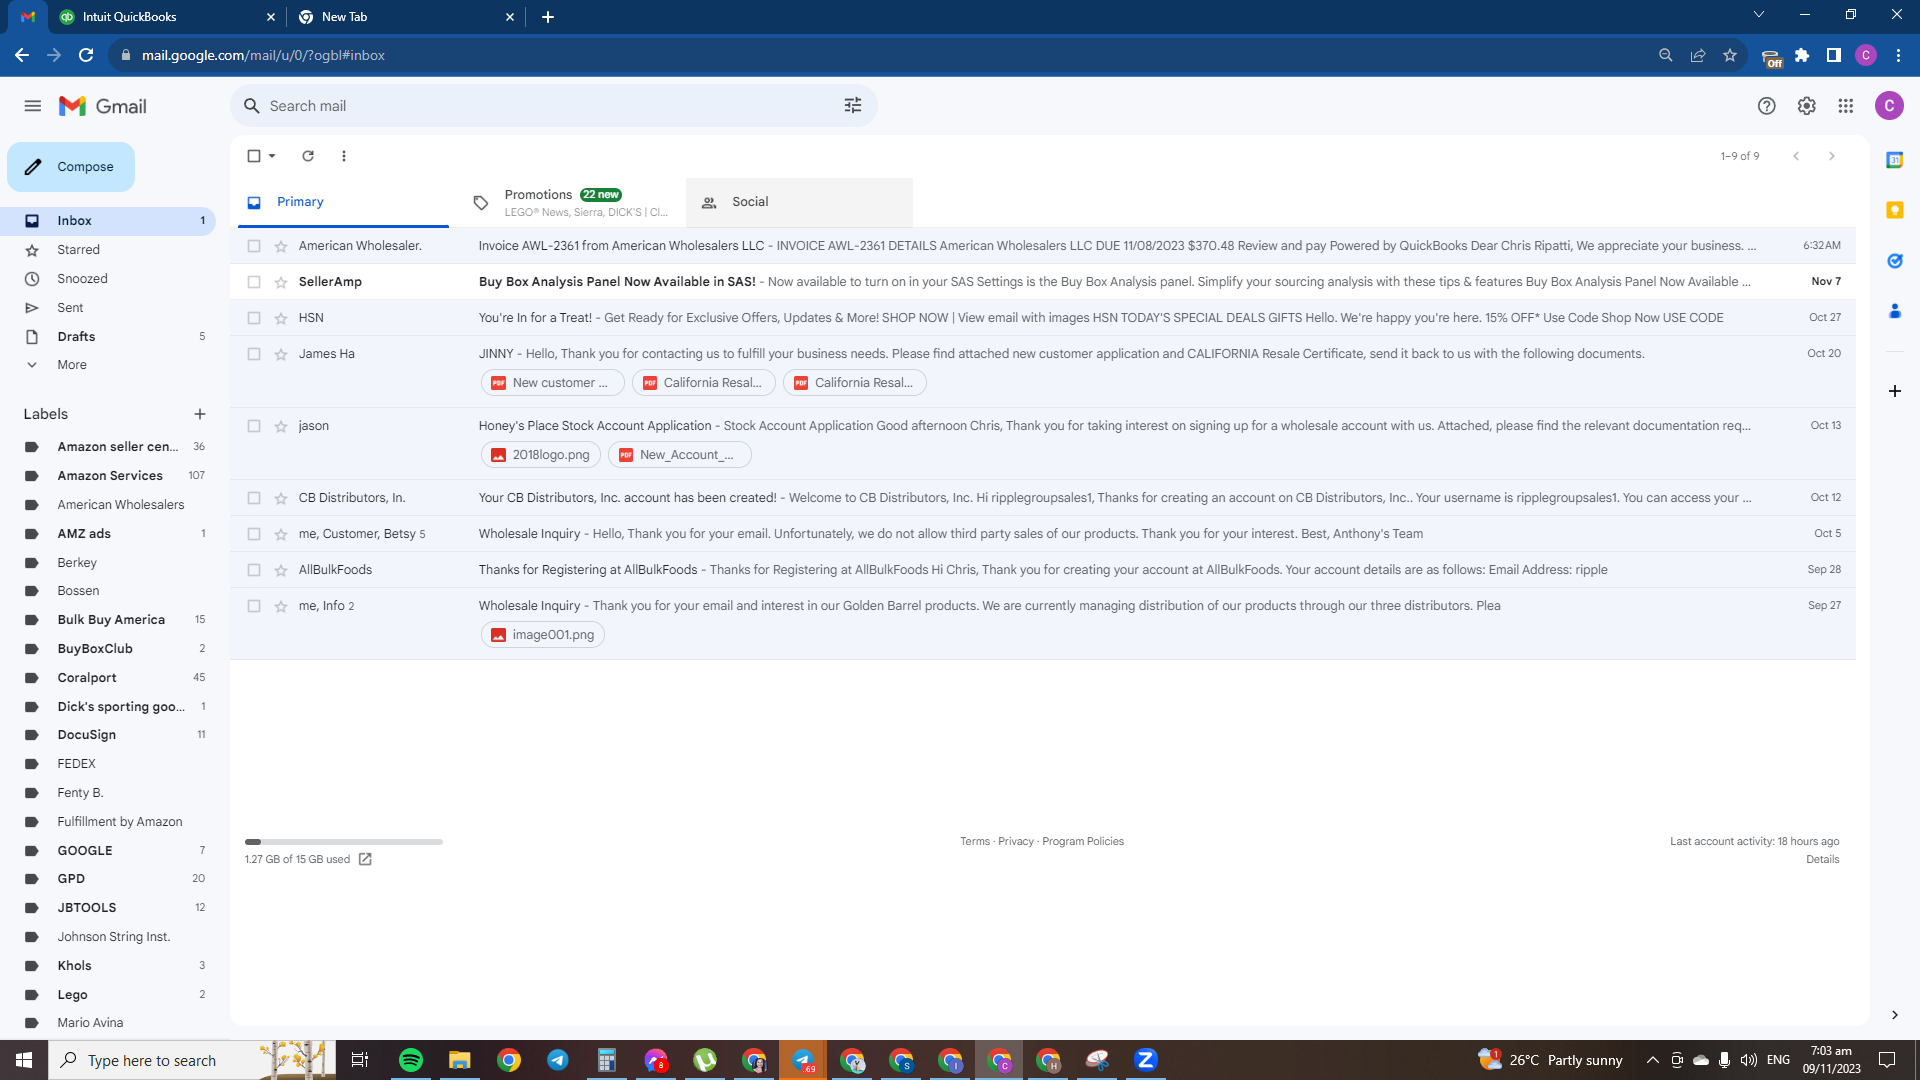Open File Explorer from the taskbar
This screenshot has height=1080, width=1920.
[460, 1060]
